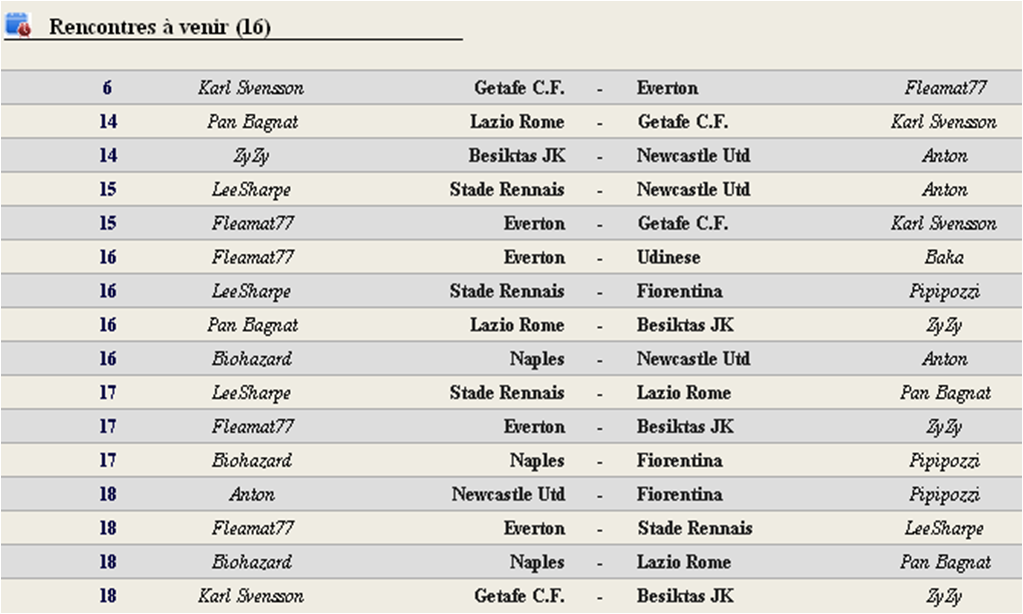Open ZyZy manager in the Besiktas JK home row

click(251, 156)
